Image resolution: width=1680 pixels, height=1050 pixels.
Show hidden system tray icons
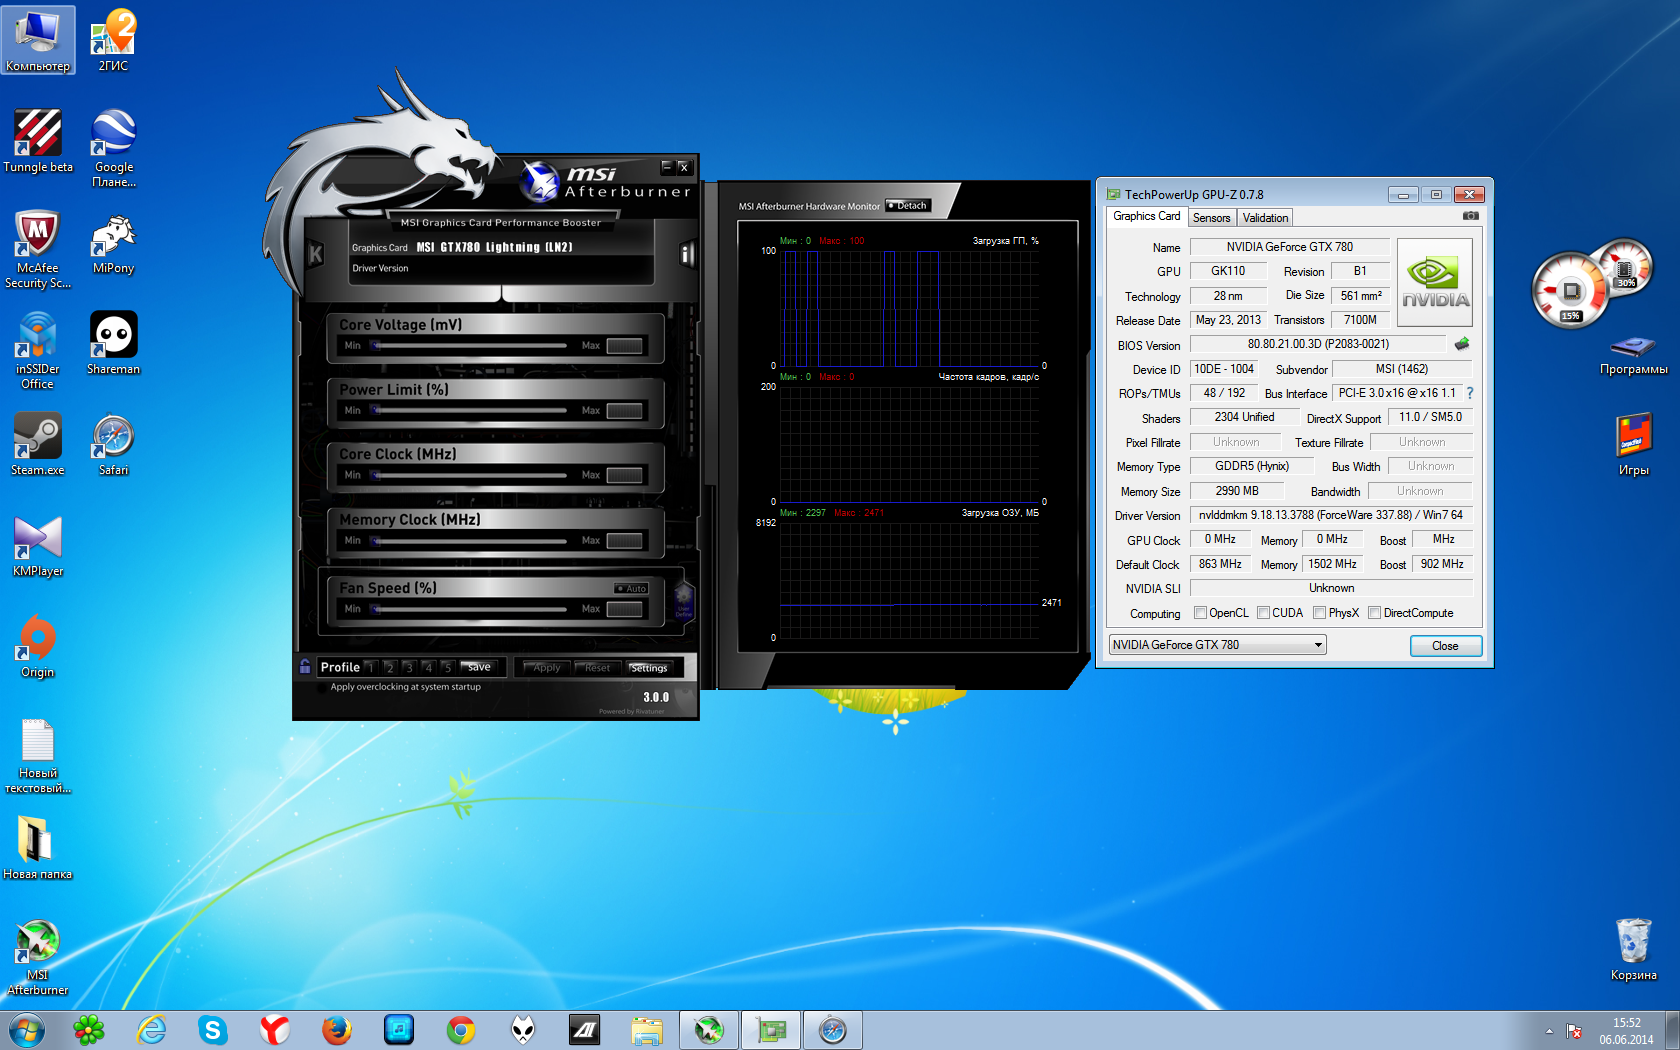(x=1549, y=1031)
